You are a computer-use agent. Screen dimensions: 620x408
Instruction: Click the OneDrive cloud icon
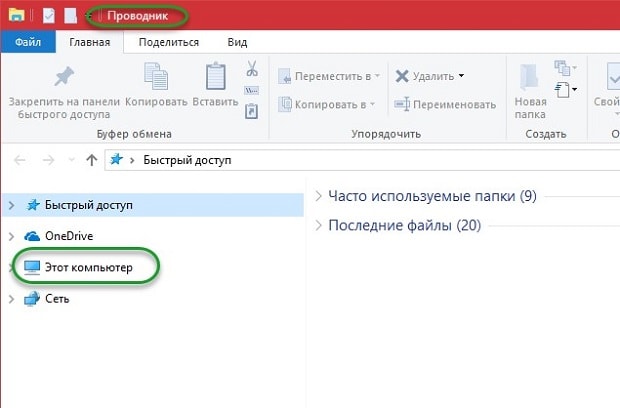[32, 236]
